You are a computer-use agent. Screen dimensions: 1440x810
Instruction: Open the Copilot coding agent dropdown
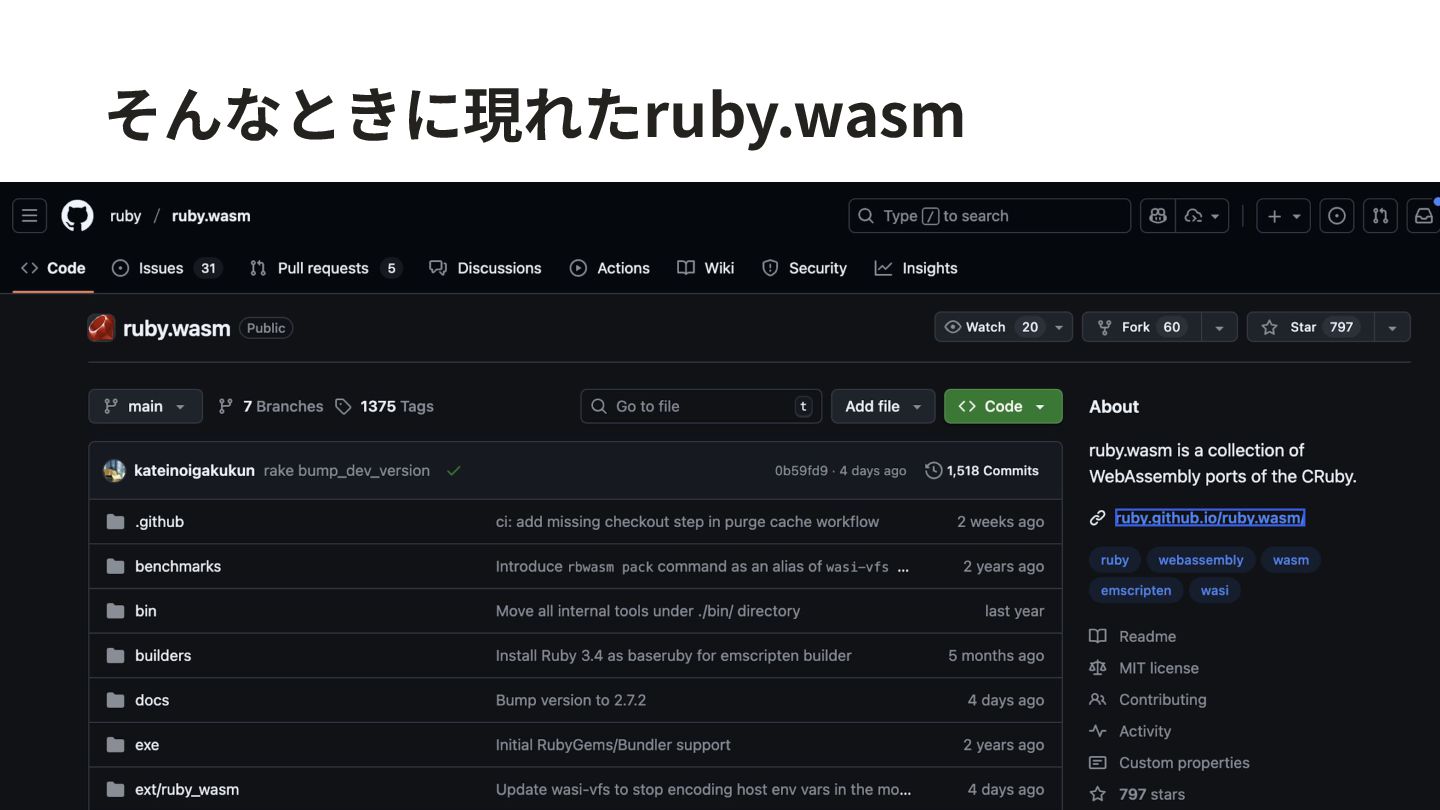(1204, 216)
